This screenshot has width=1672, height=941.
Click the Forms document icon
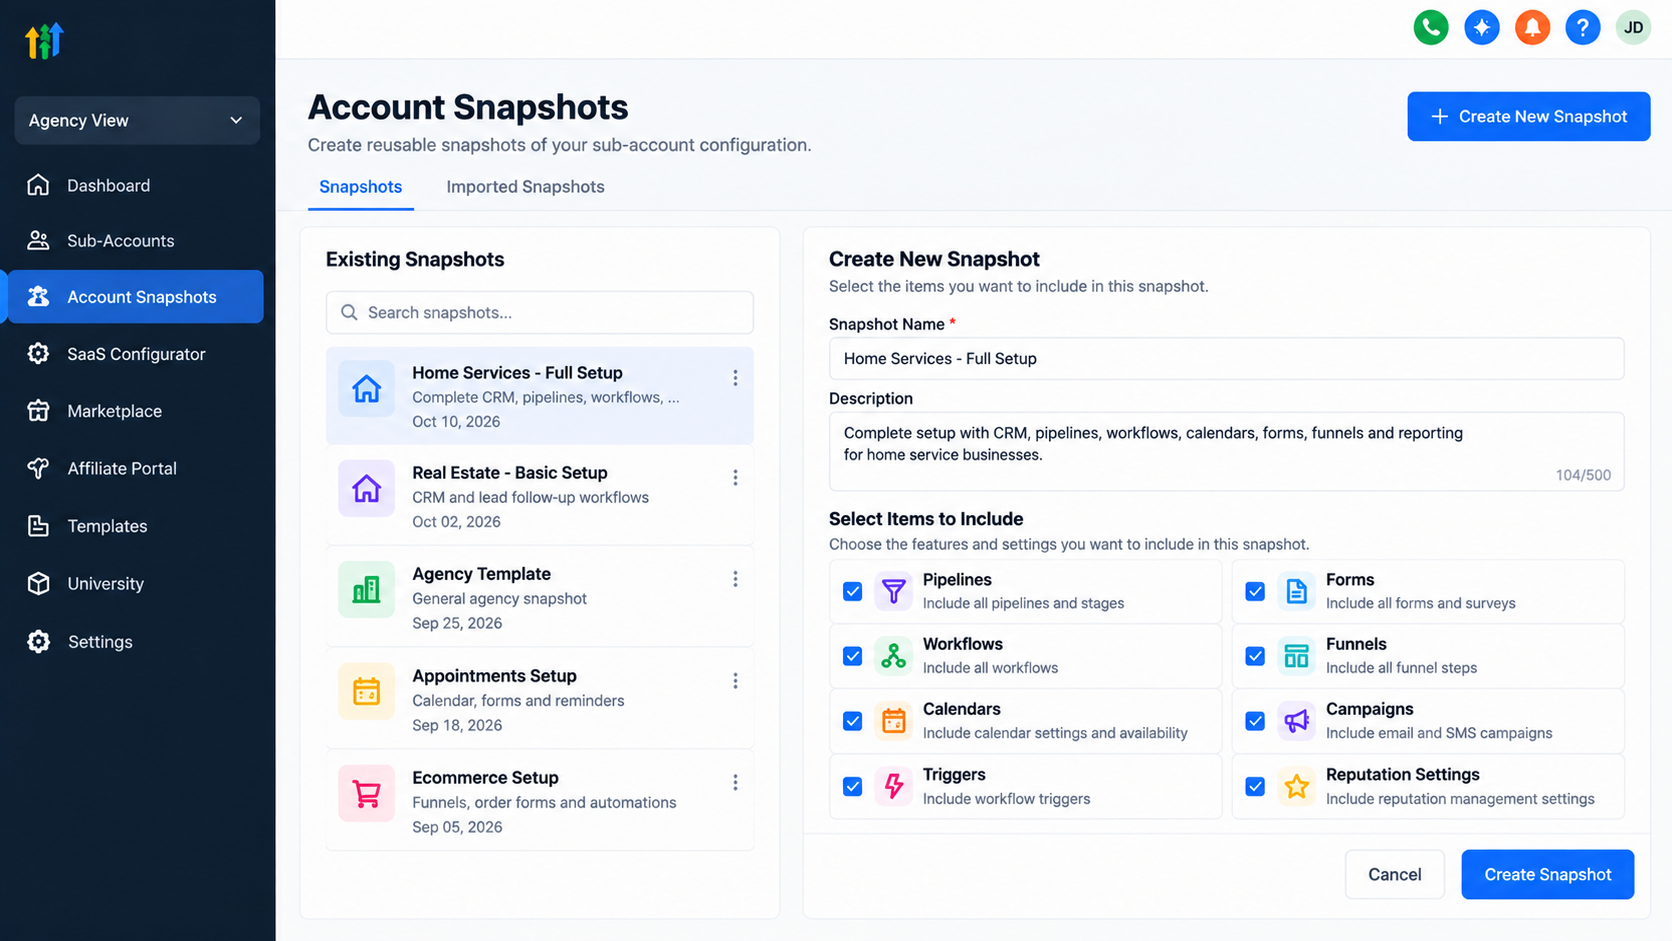click(1296, 591)
